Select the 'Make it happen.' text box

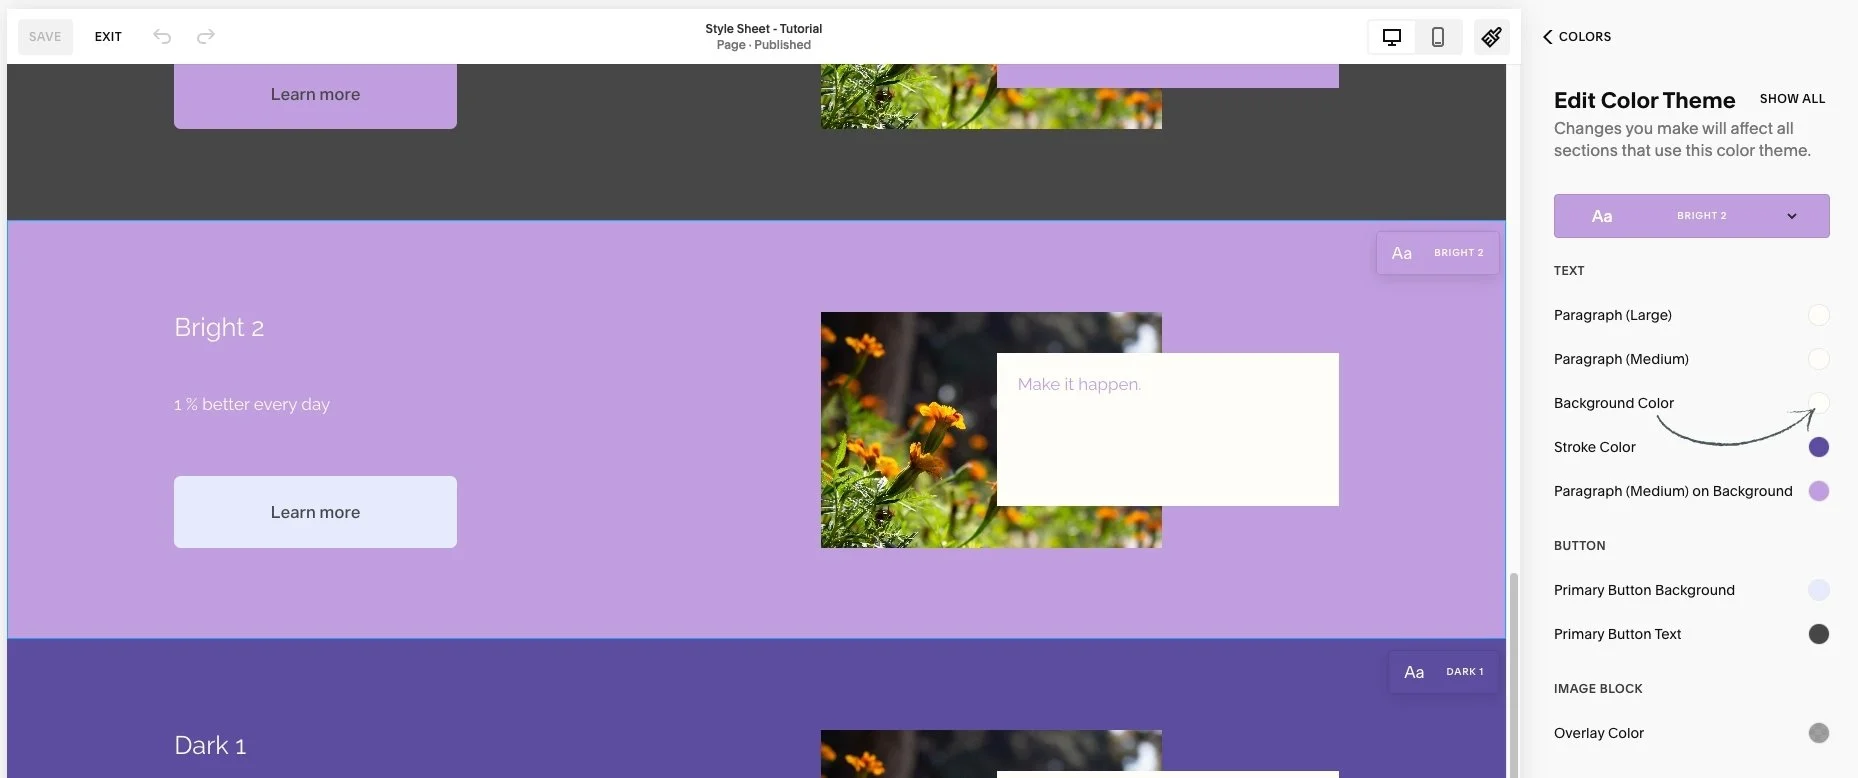click(x=1167, y=429)
